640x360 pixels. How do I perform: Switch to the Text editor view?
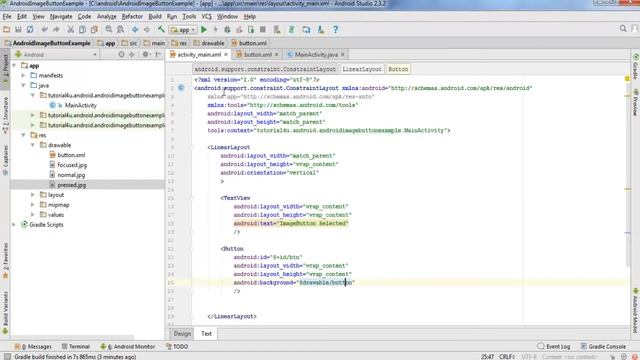206,333
